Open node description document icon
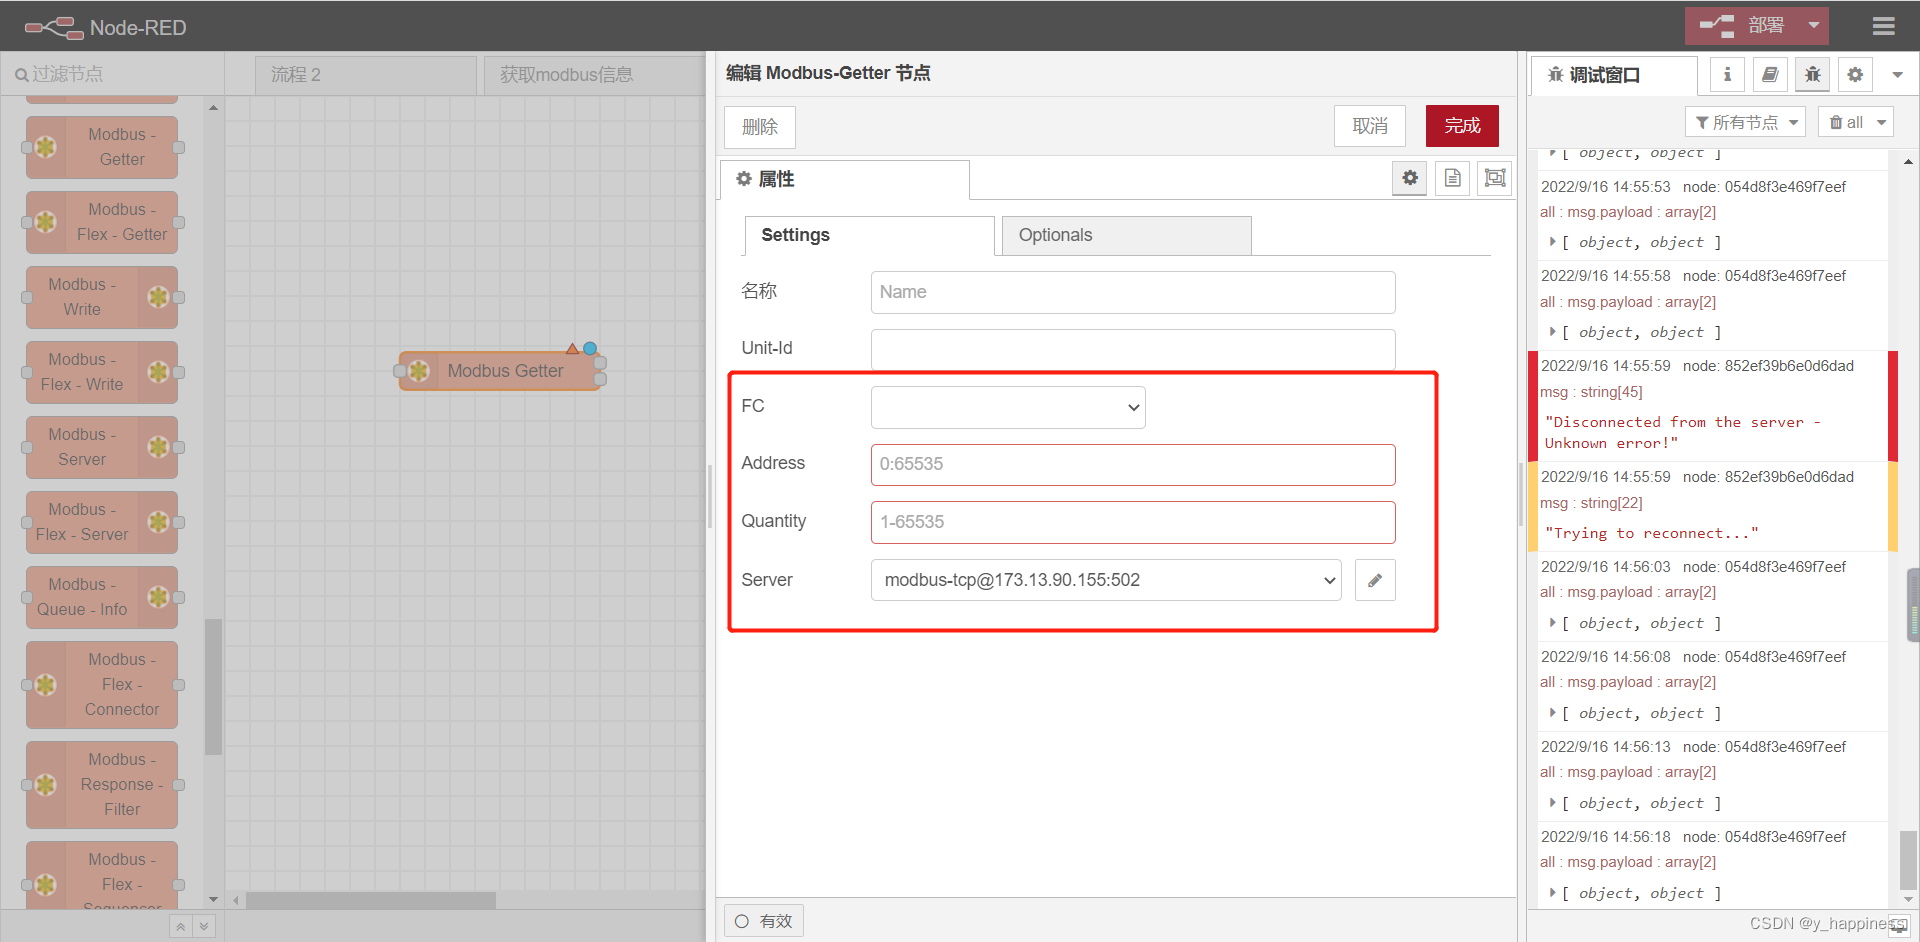 (1453, 178)
